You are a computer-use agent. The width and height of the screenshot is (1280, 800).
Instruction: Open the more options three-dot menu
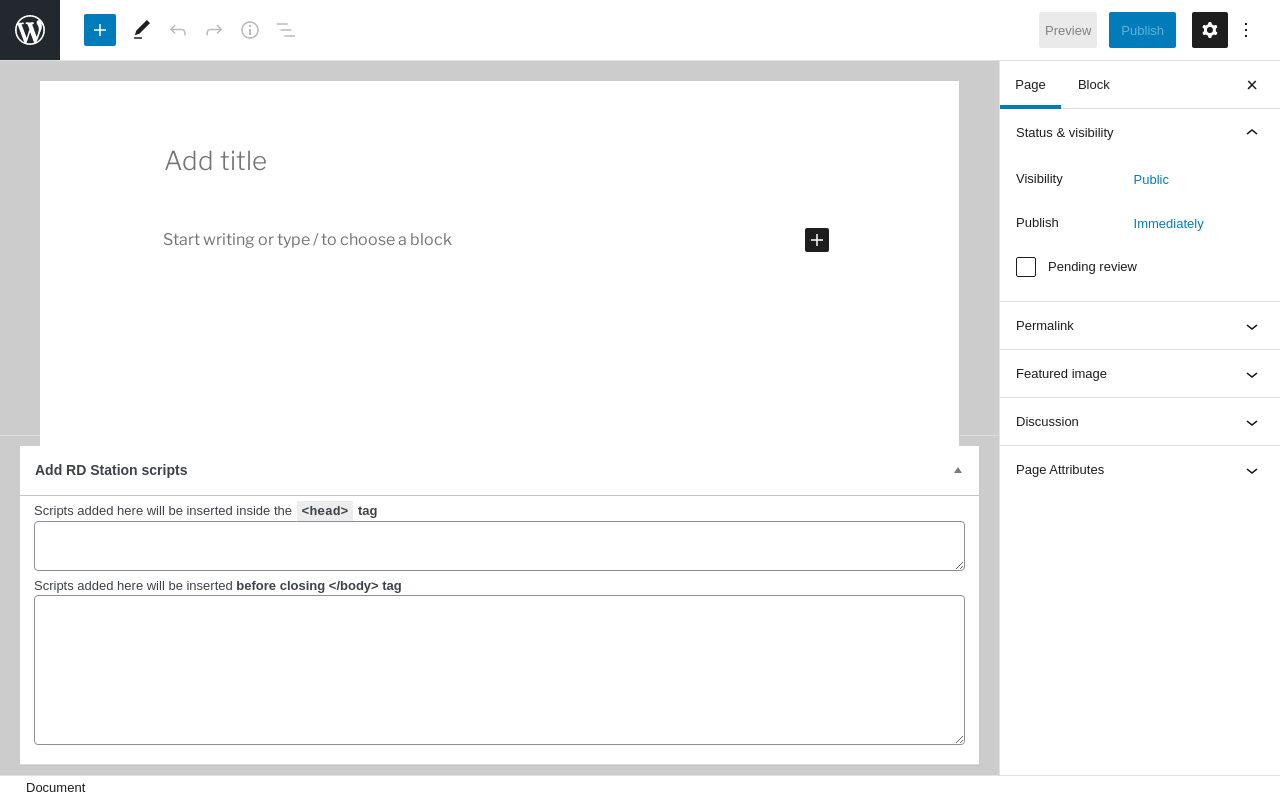pyautogui.click(x=1246, y=30)
